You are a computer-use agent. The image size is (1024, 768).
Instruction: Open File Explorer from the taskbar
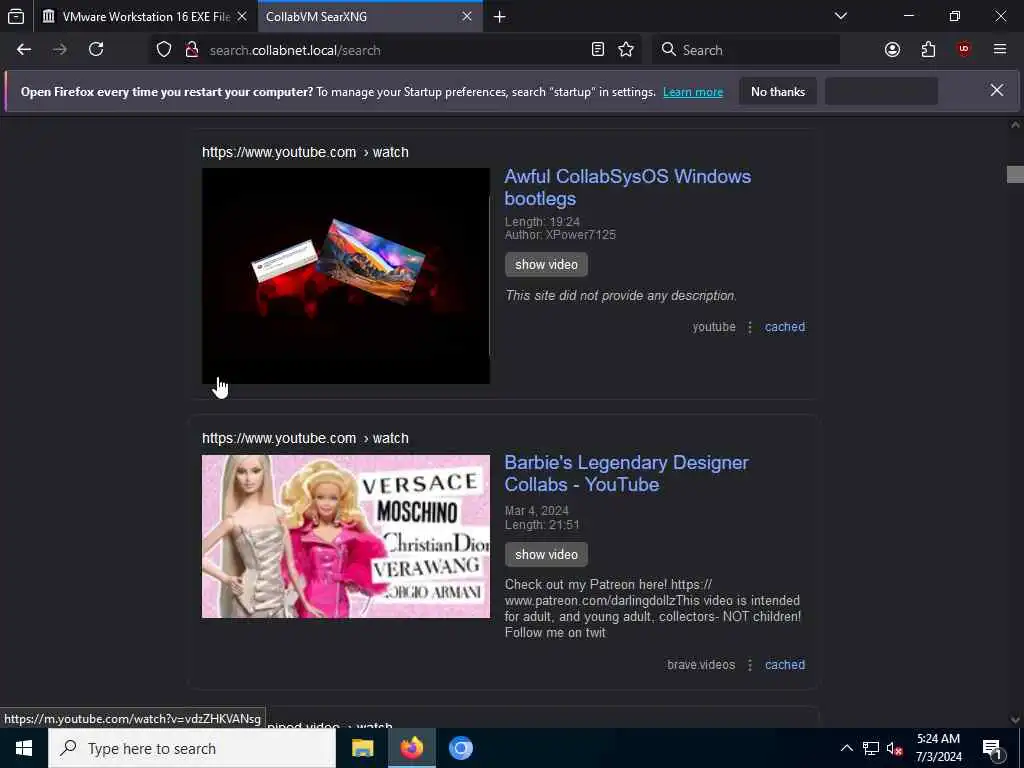click(x=362, y=748)
